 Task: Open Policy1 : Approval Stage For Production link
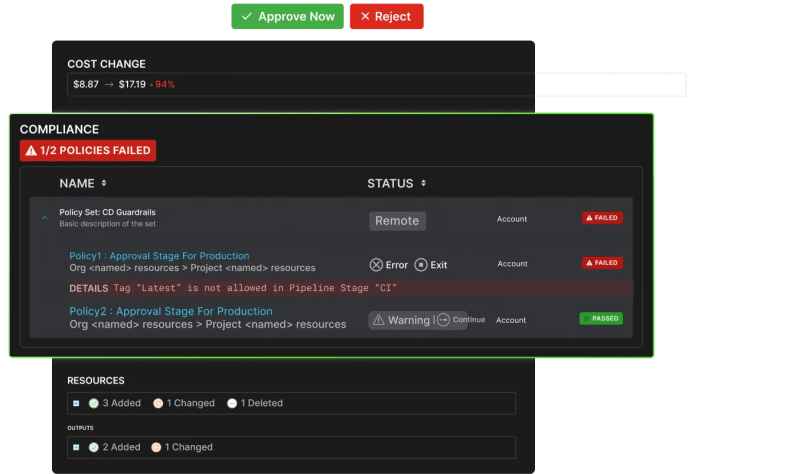[x=159, y=256]
